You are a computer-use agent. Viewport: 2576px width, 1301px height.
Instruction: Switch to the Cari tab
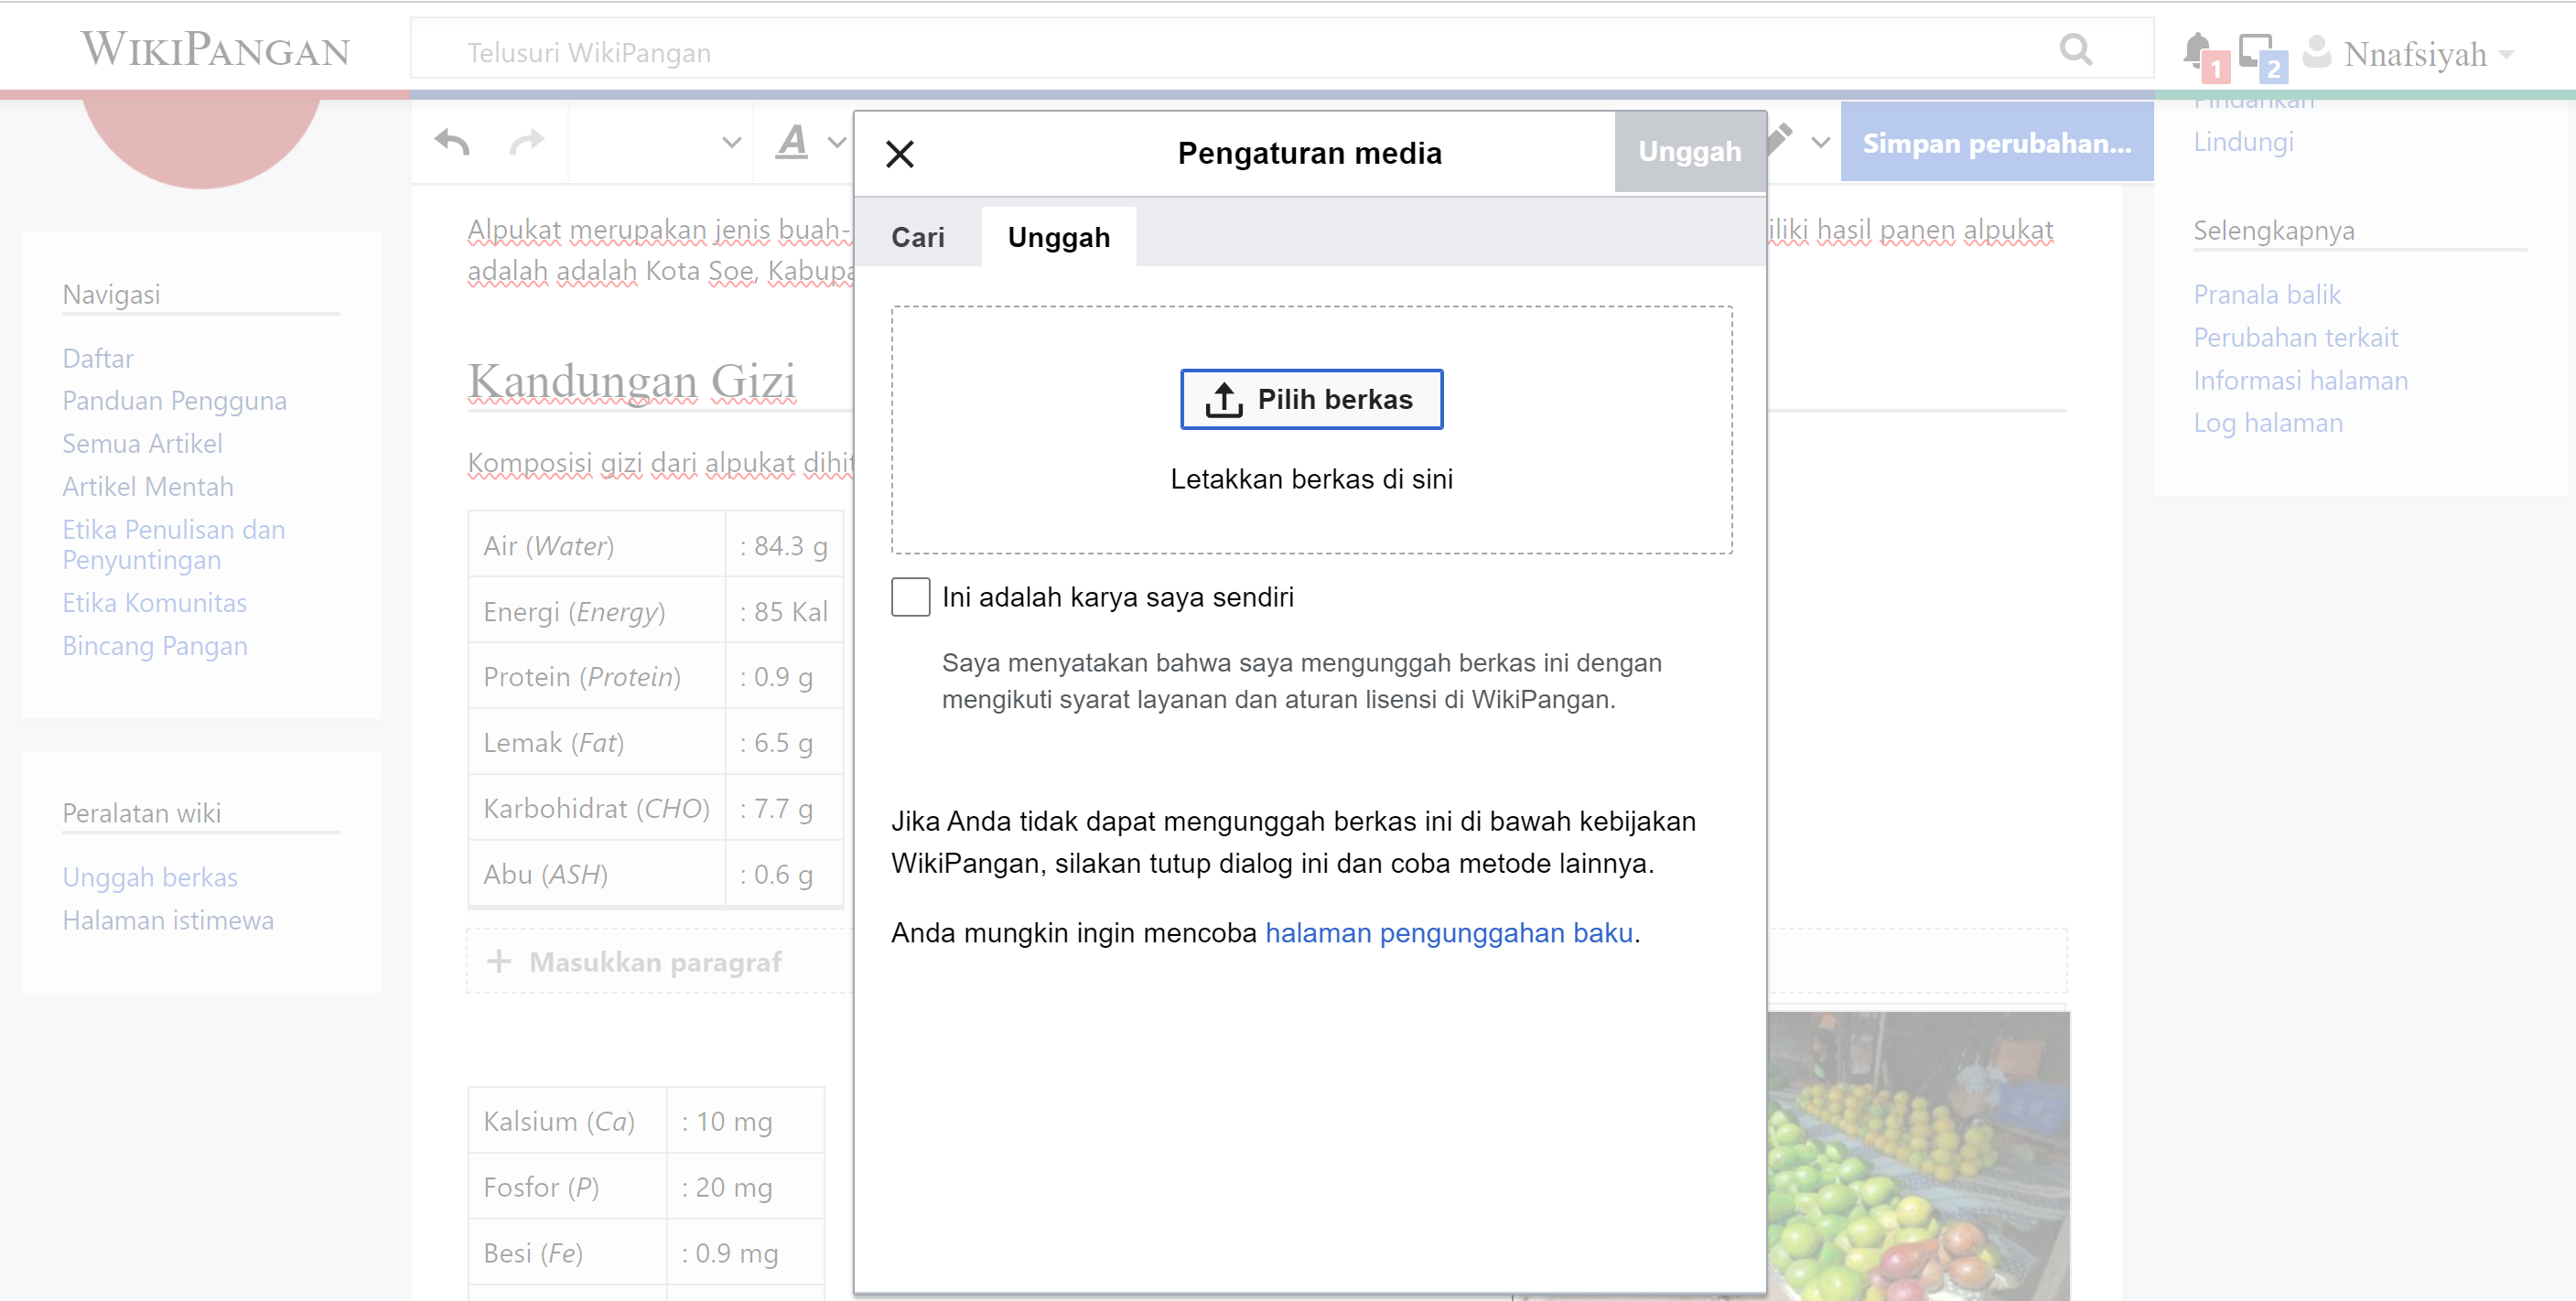[x=917, y=237]
